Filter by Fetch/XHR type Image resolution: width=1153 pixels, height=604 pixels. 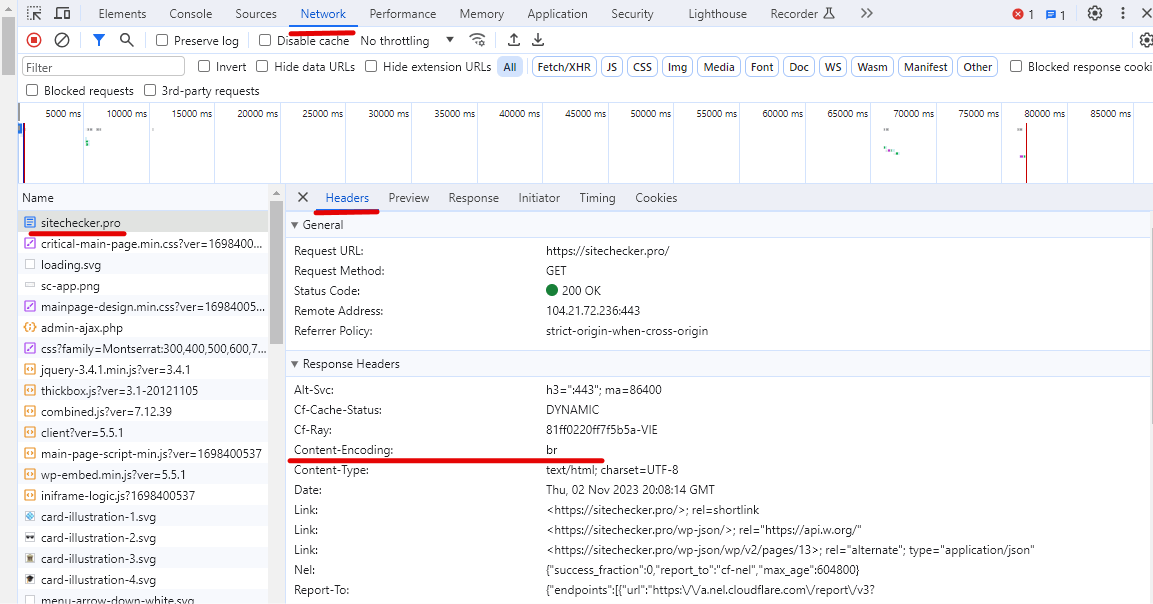564,67
